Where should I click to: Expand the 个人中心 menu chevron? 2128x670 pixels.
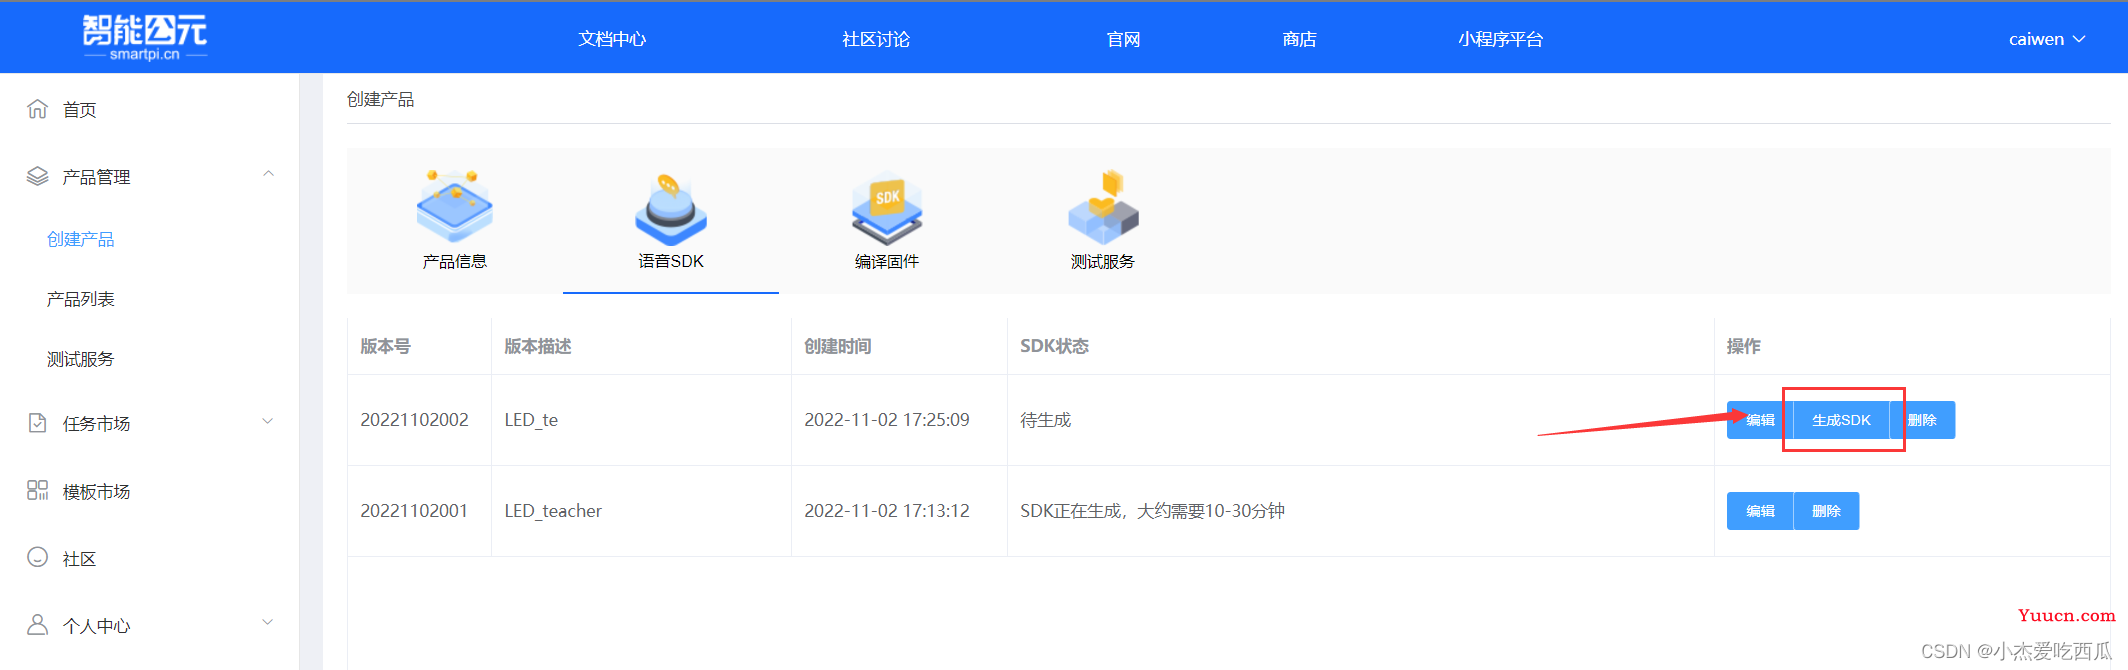point(268,622)
